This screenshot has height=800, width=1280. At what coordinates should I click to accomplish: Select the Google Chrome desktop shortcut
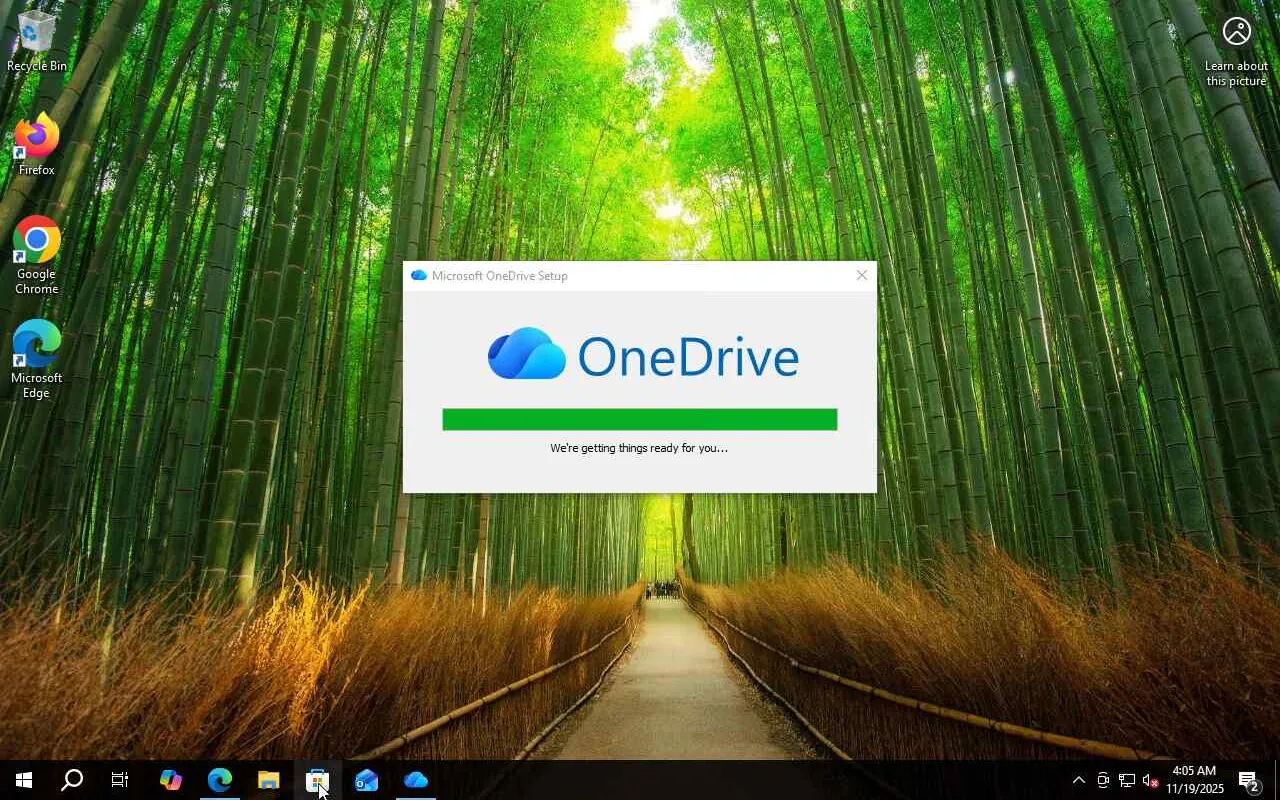(37, 255)
